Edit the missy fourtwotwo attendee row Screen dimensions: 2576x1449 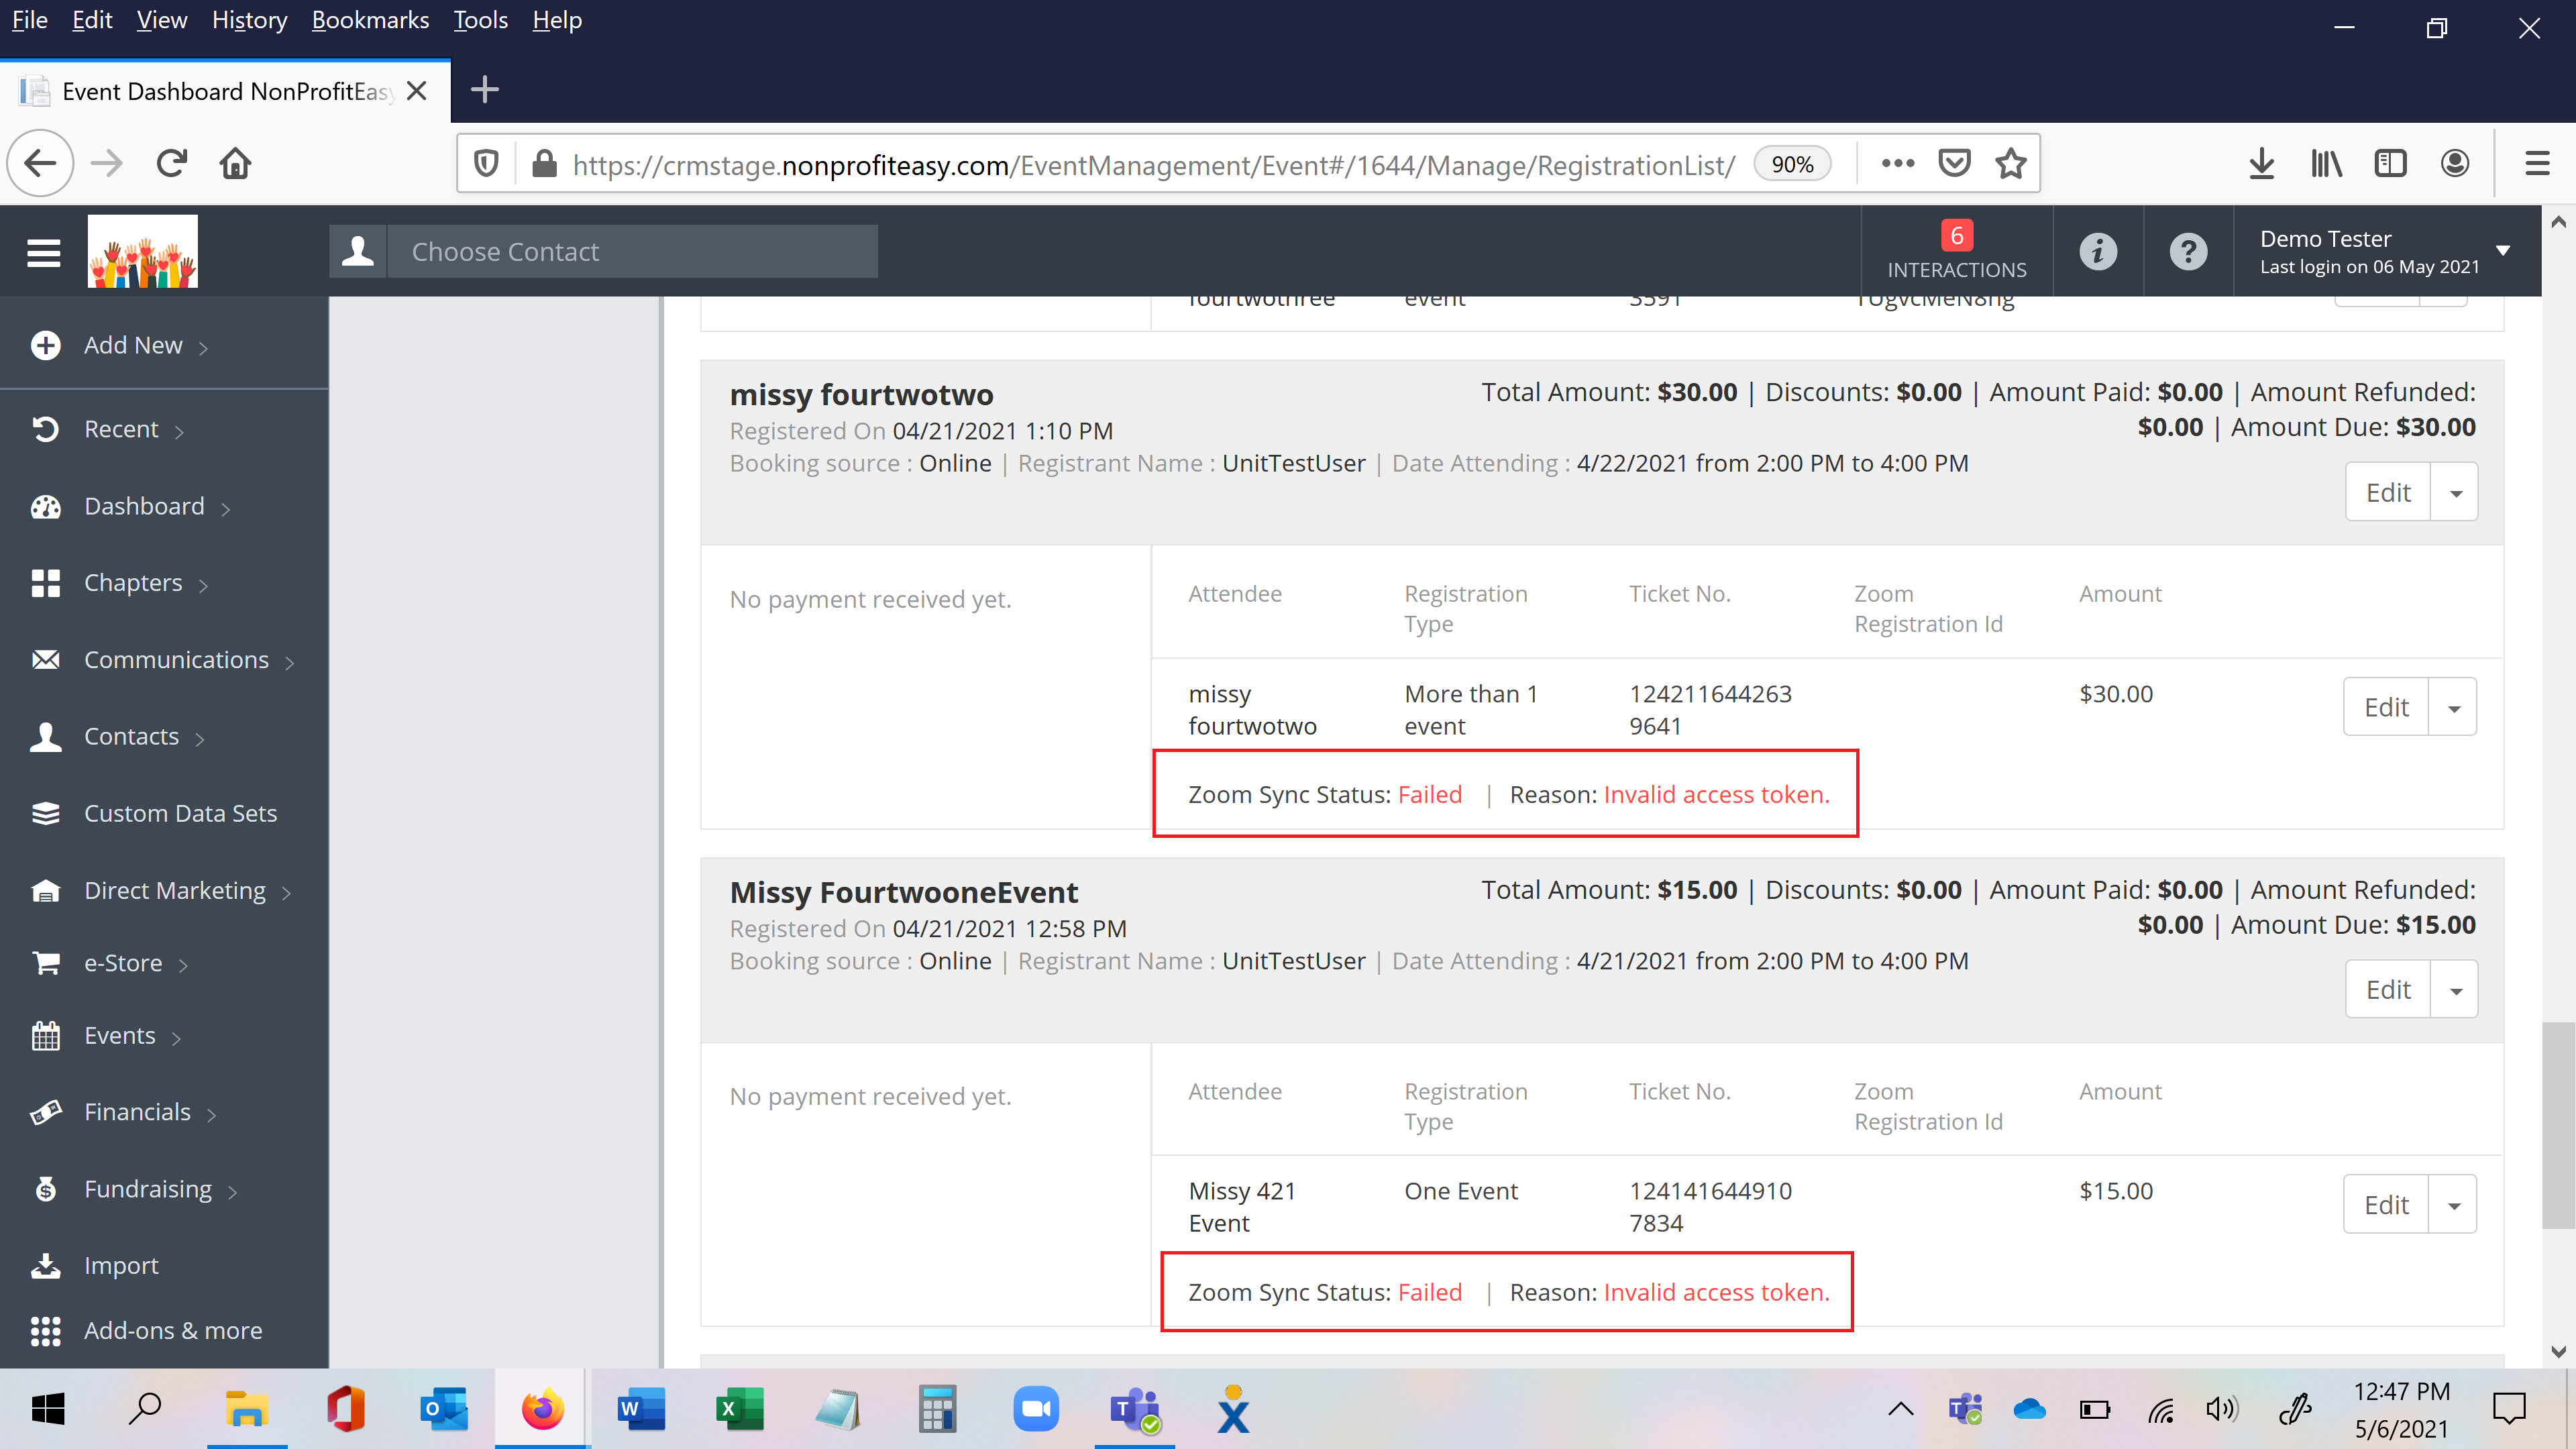[2386, 707]
